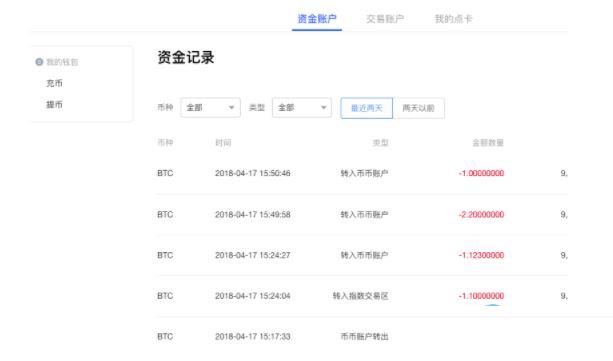Screen dimensions: 613x361
Task: Expand the 类型 dropdown set to 全部
Action: [302, 108]
